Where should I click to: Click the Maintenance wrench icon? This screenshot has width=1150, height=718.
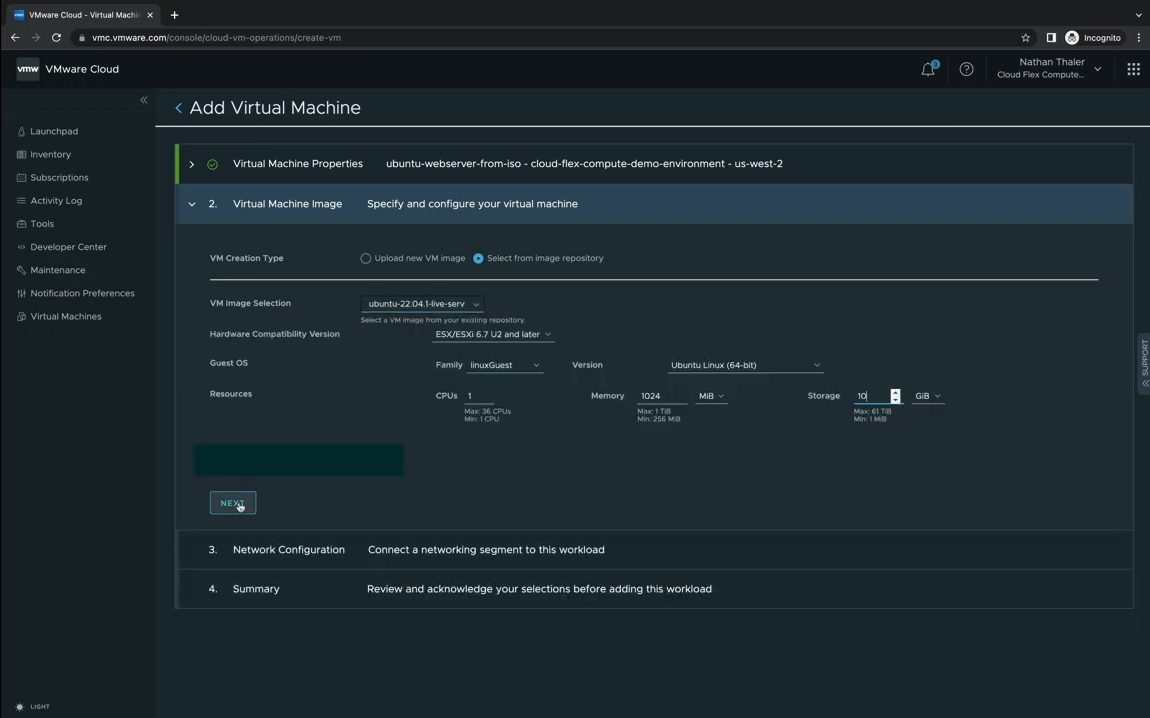(x=21, y=270)
